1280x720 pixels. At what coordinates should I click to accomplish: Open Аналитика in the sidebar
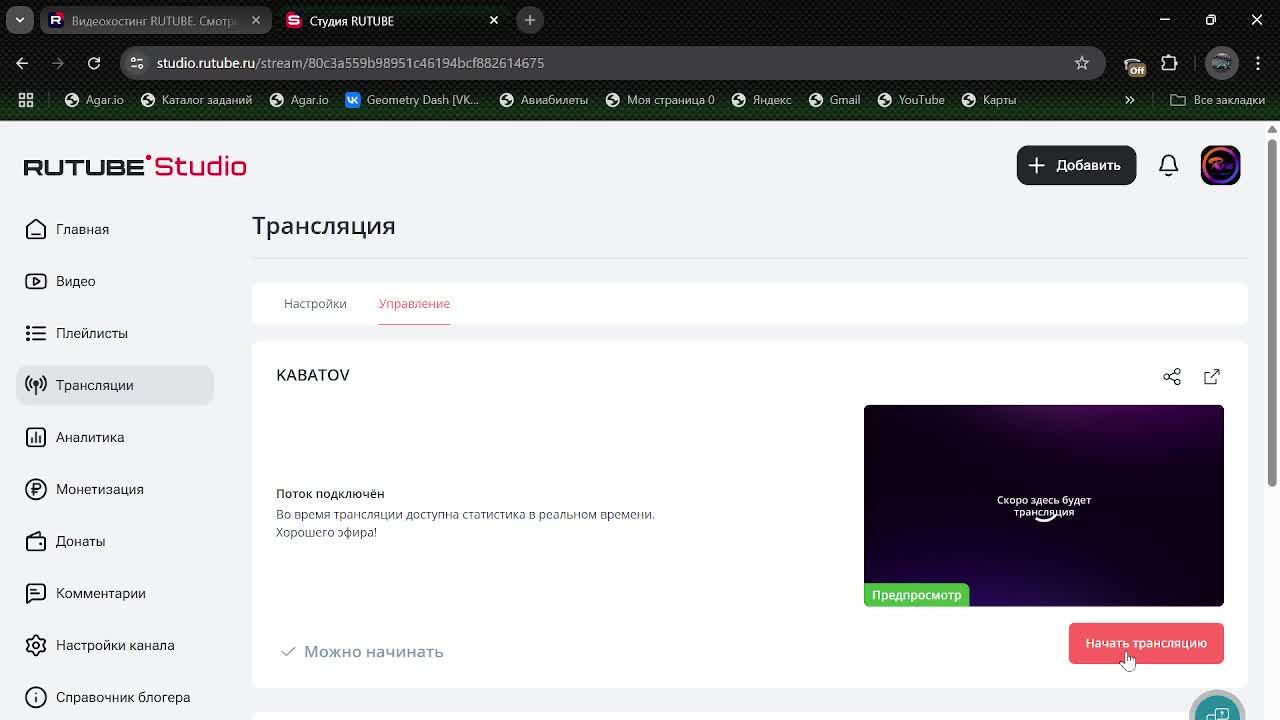pos(115,437)
